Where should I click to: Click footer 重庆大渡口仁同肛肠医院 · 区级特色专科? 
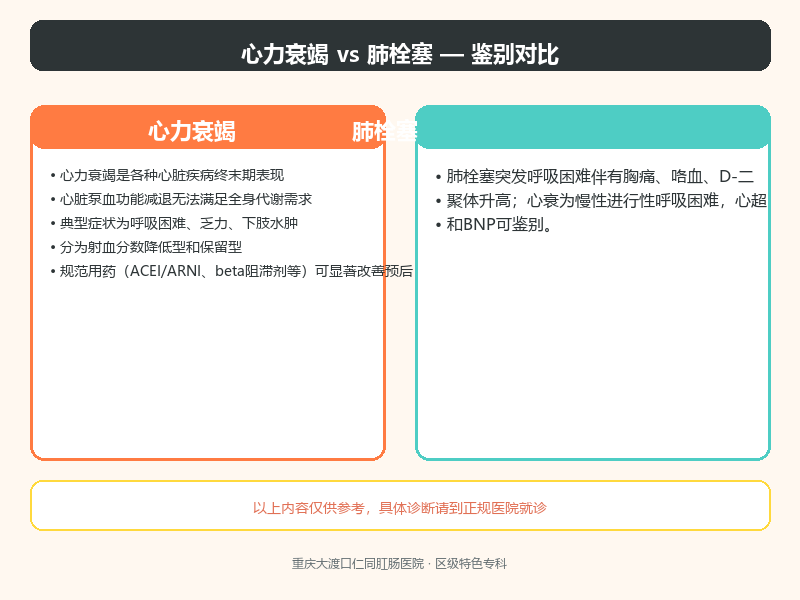click(x=399, y=564)
